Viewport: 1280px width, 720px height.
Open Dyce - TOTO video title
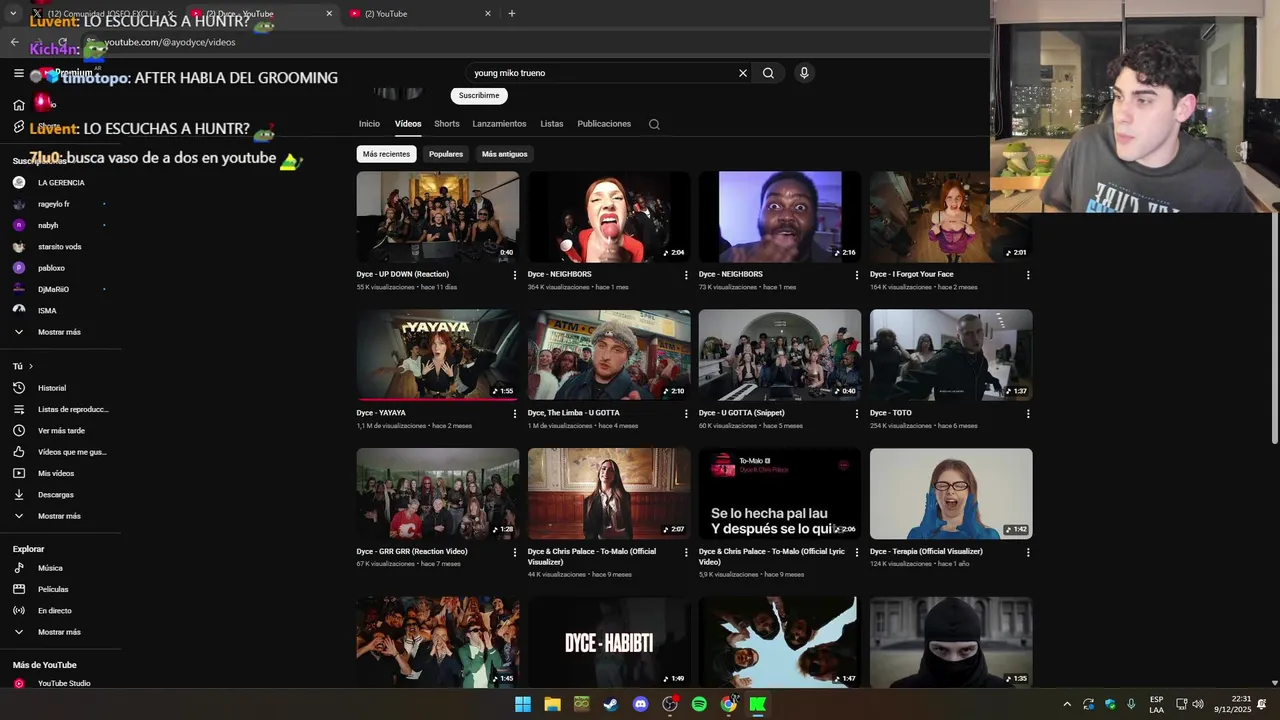click(891, 413)
